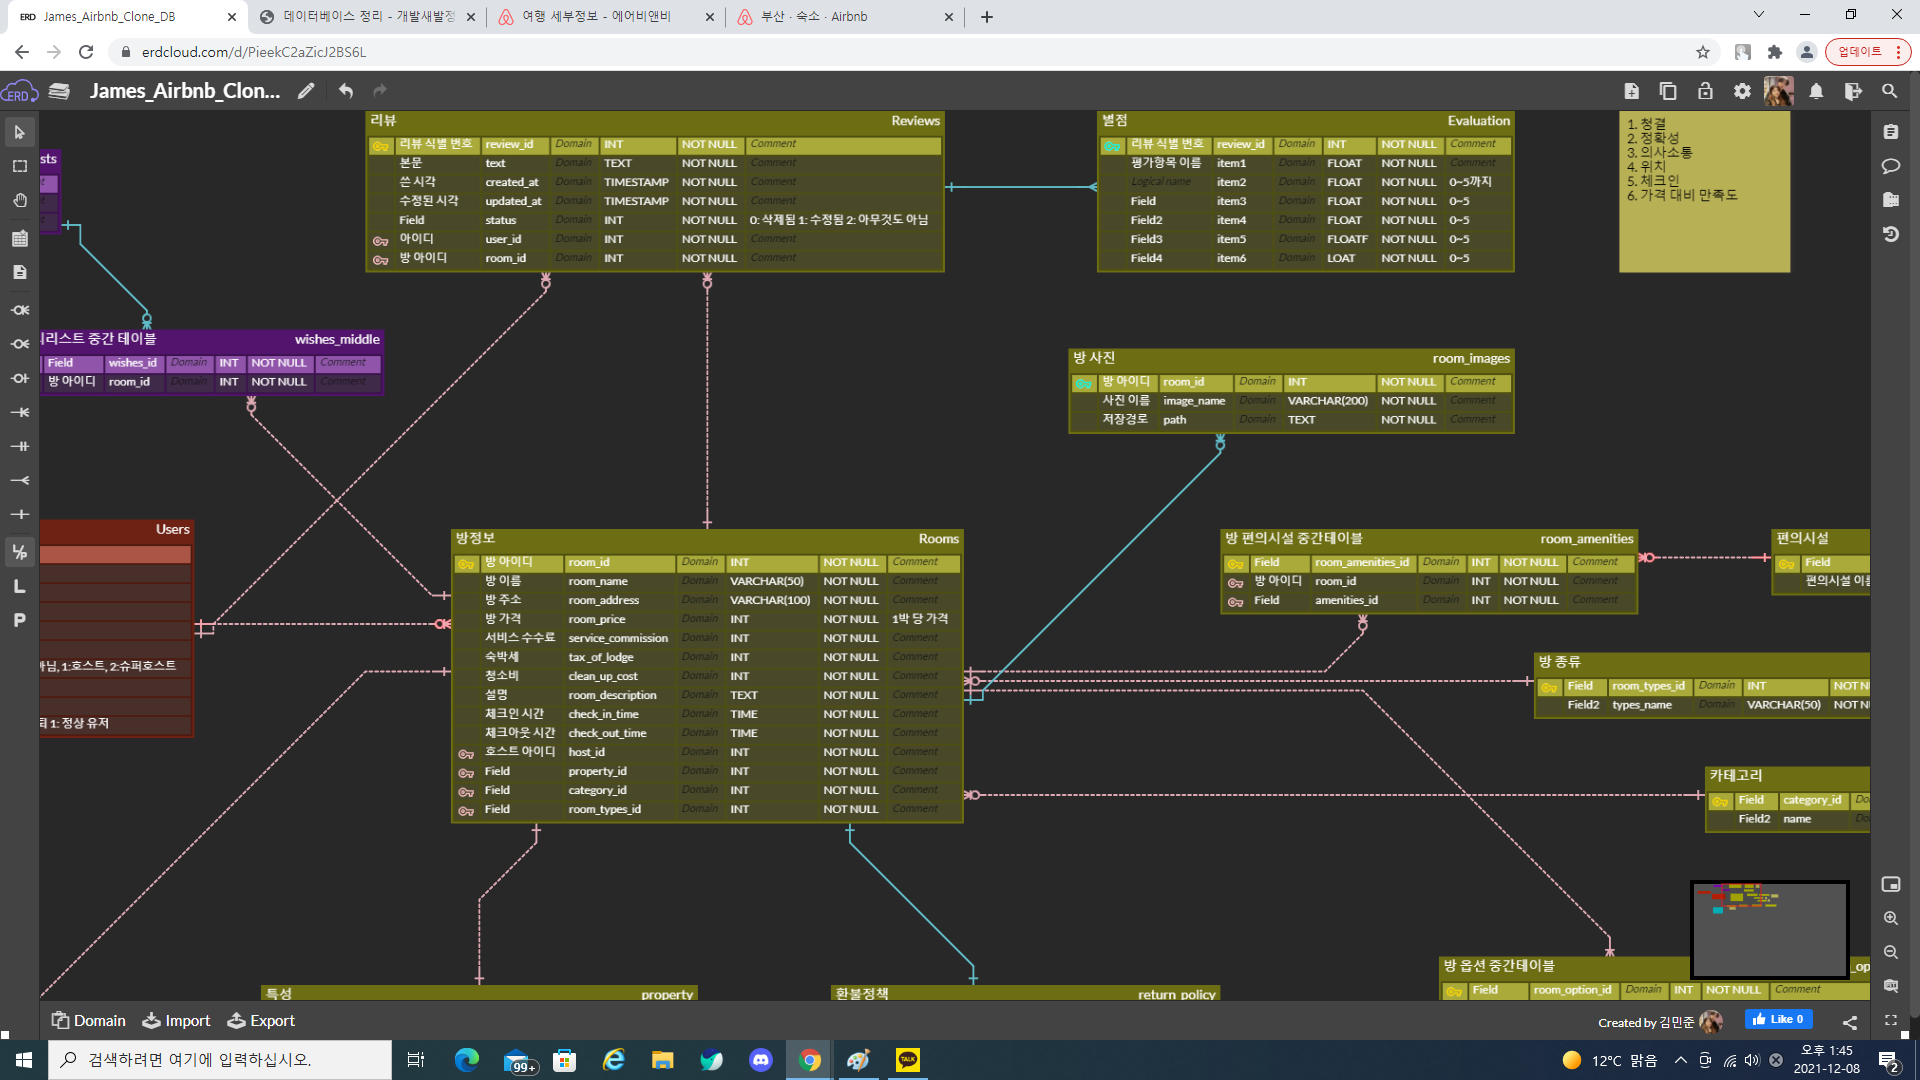Toggle the ERD lock icon

pyautogui.click(x=1705, y=91)
